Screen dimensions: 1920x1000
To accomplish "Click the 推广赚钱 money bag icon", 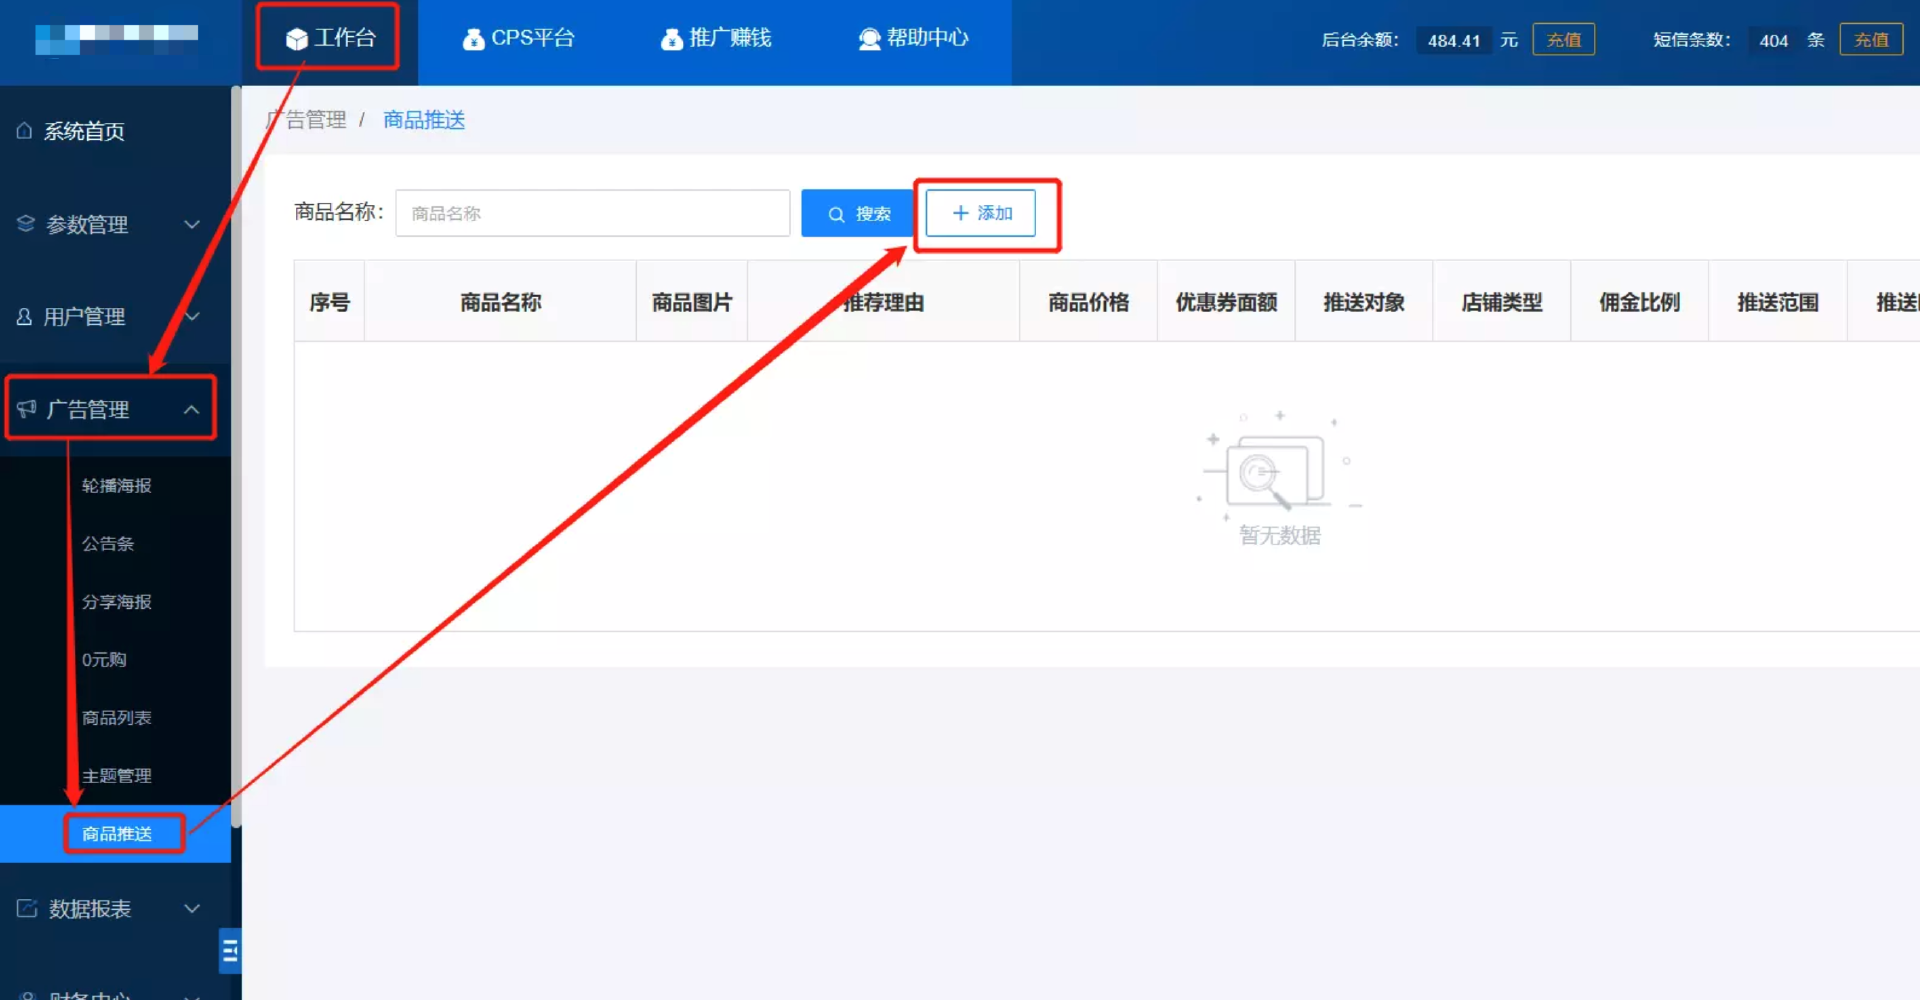I will click(x=672, y=39).
